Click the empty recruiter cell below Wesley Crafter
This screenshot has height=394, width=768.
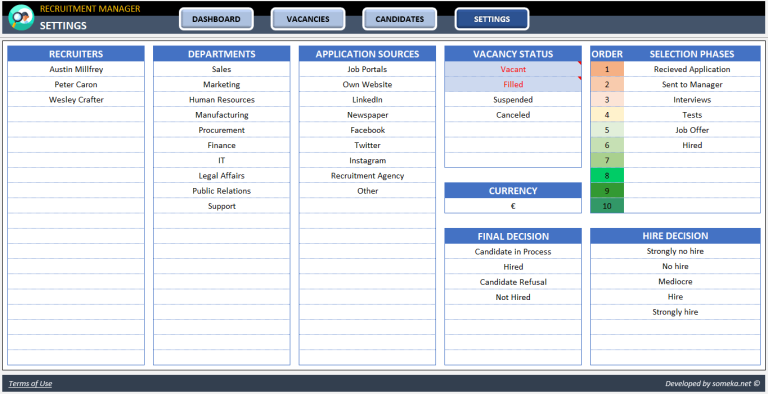76,115
